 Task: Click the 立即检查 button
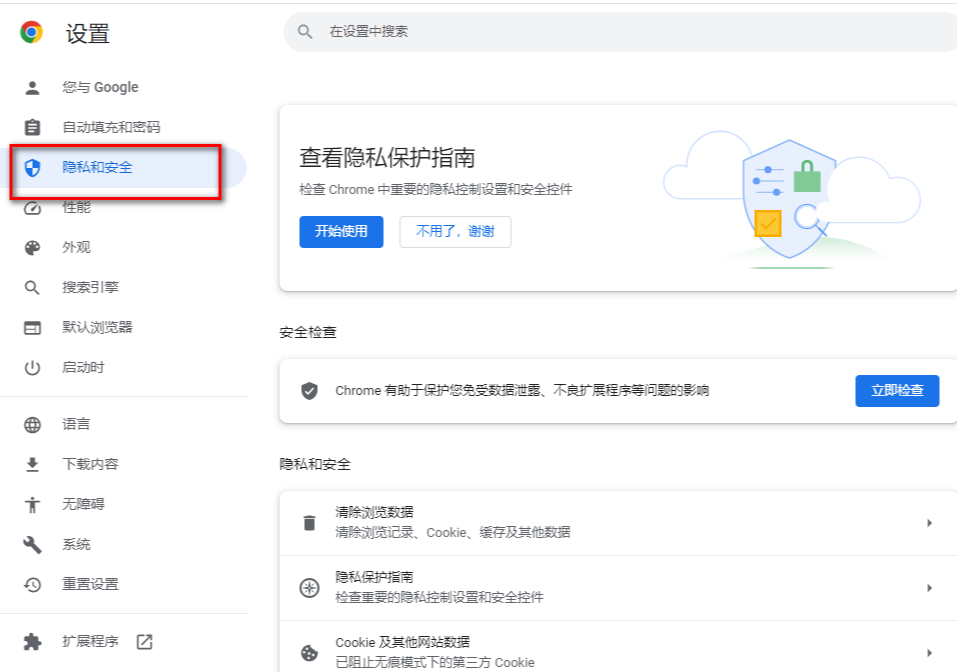click(x=897, y=391)
